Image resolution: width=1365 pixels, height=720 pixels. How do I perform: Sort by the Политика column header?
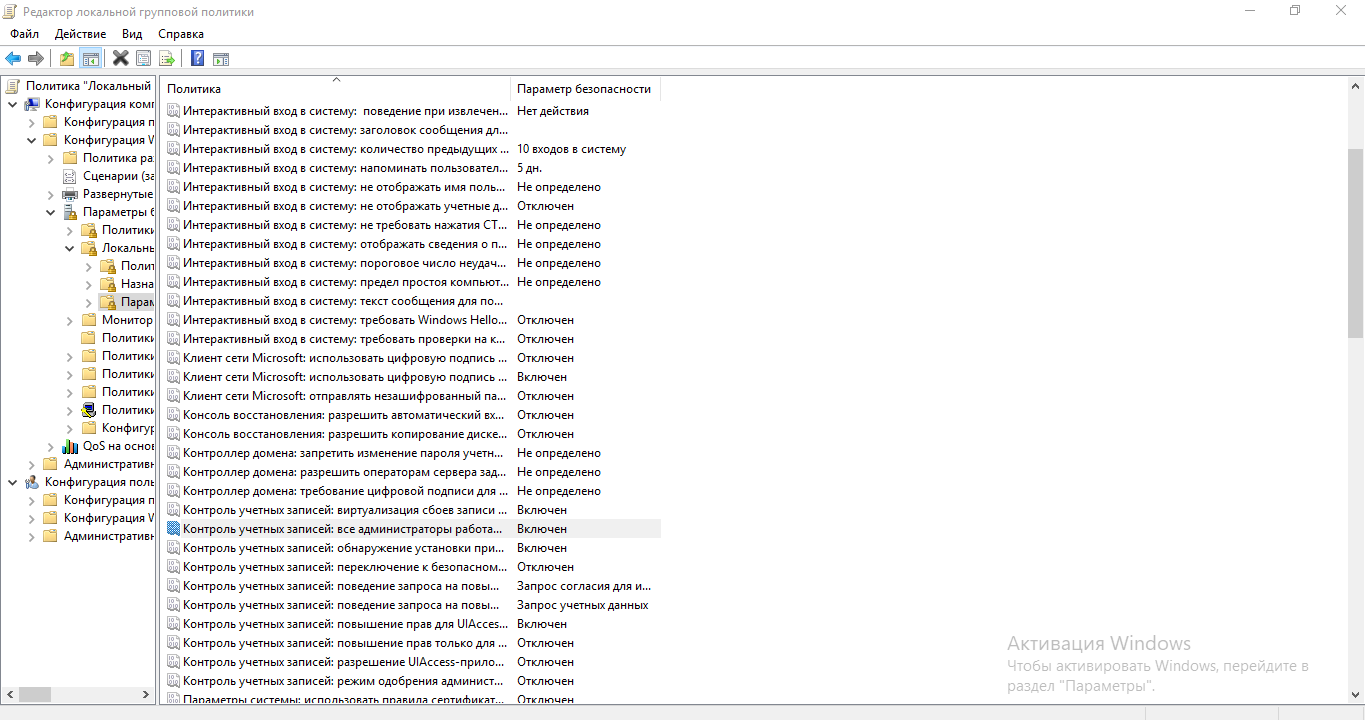(335, 89)
